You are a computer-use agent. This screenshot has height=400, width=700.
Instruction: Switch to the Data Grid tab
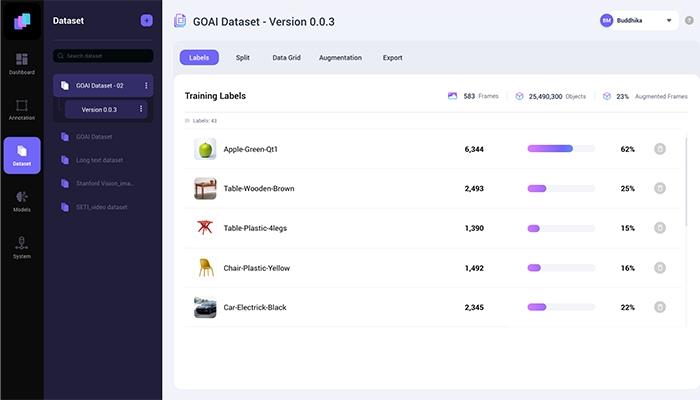coord(286,58)
